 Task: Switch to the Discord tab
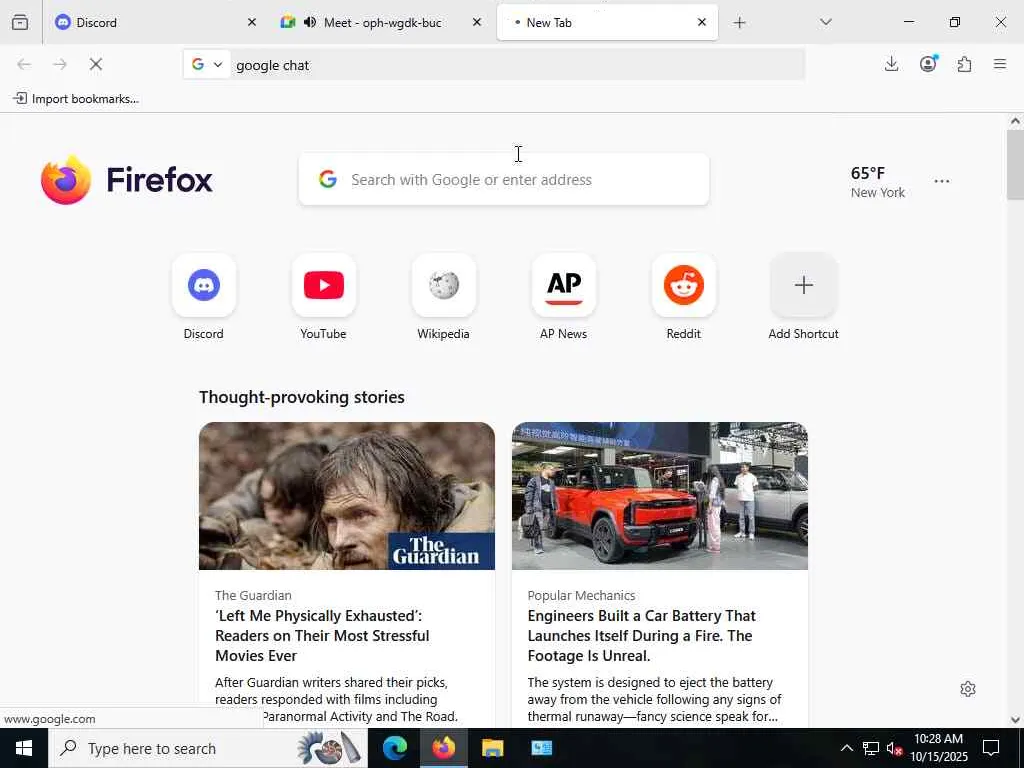coord(152,22)
